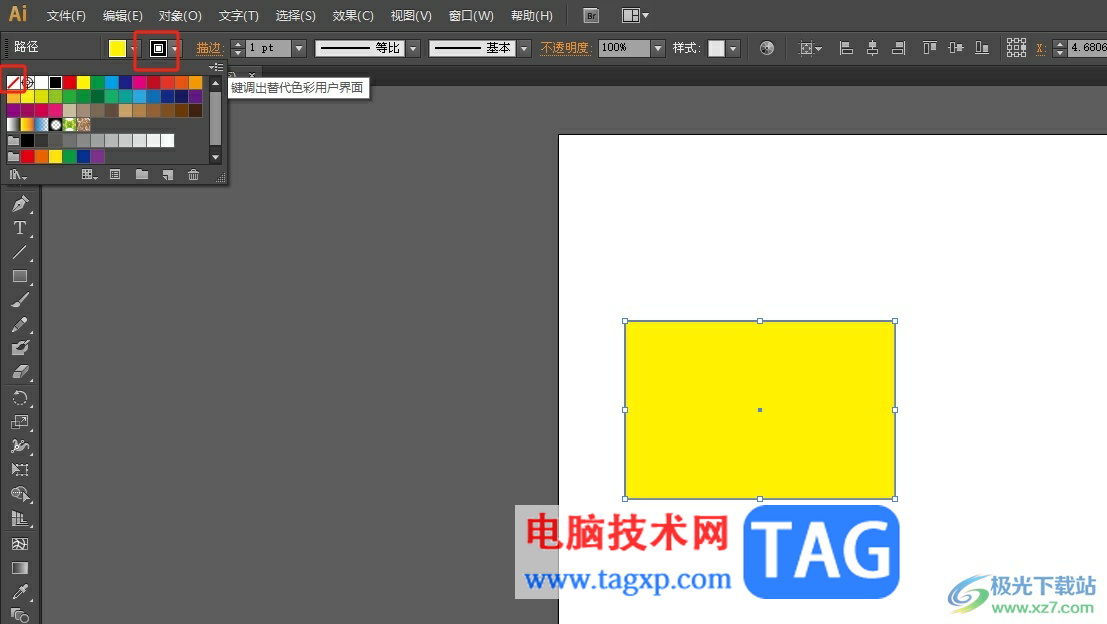The image size is (1107, 624).
Task: Align selection vertically to top
Action: (x=930, y=48)
